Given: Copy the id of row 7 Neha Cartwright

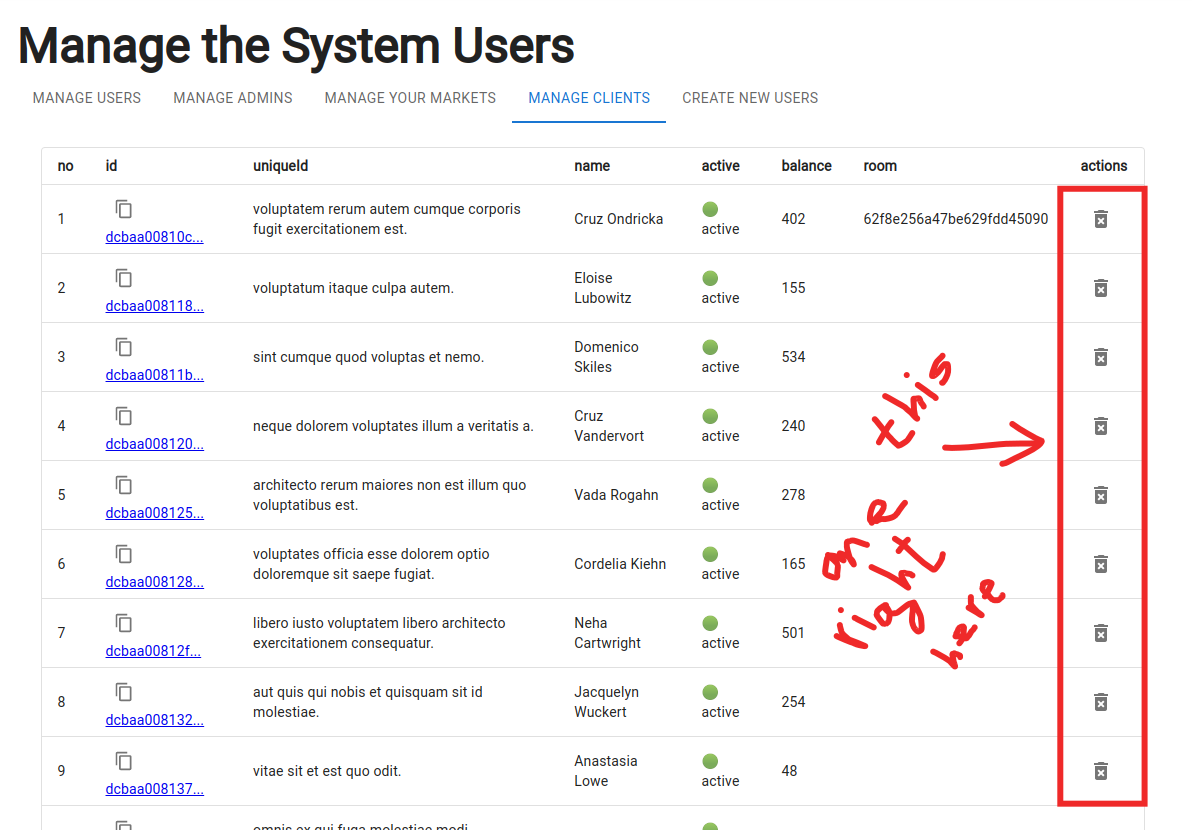Looking at the screenshot, I should 124,623.
